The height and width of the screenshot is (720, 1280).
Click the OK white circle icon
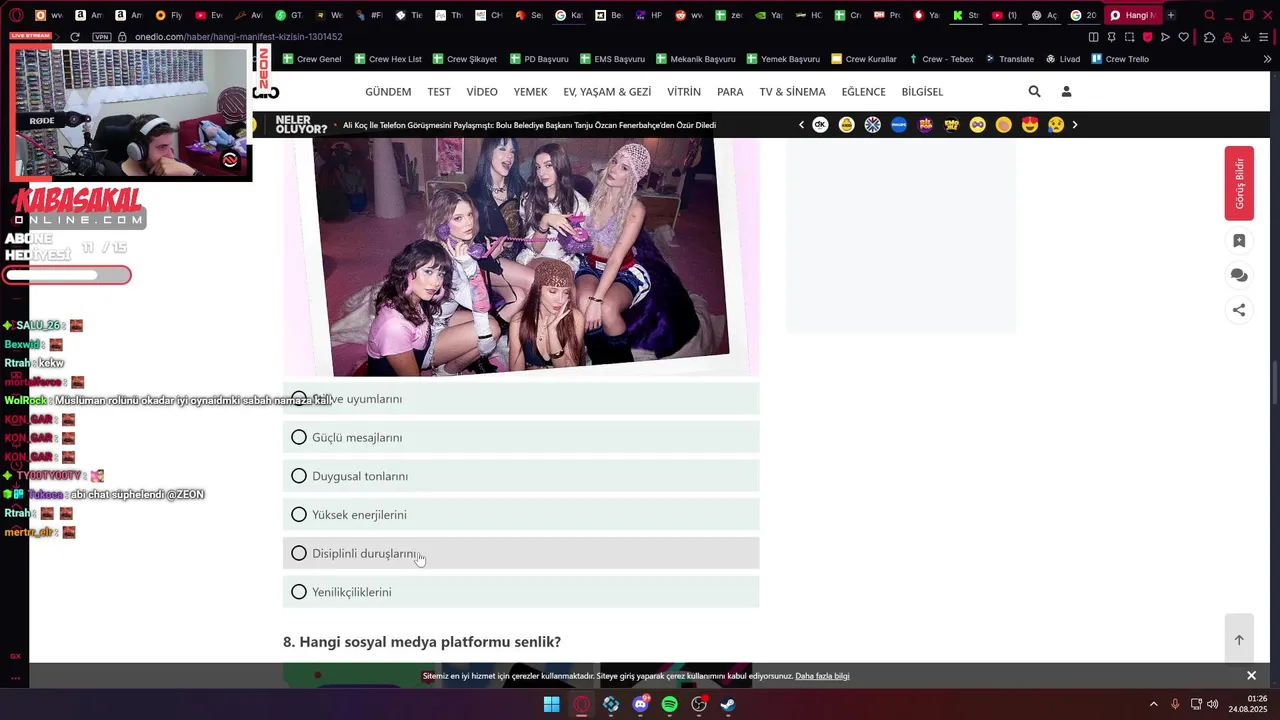820,125
